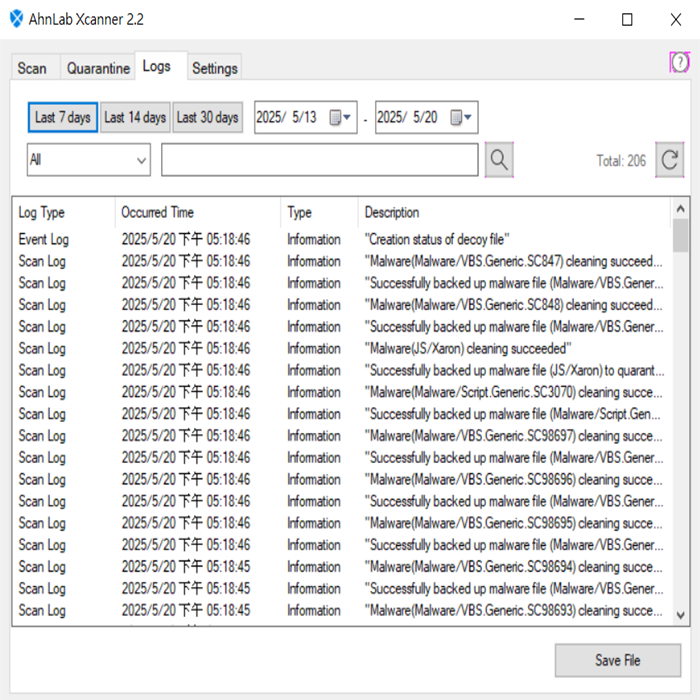Viewport: 700px width, 700px height.
Task: Select 'Malware(JS/Xaron) cleaning succeeded' row
Action: click(x=342, y=349)
